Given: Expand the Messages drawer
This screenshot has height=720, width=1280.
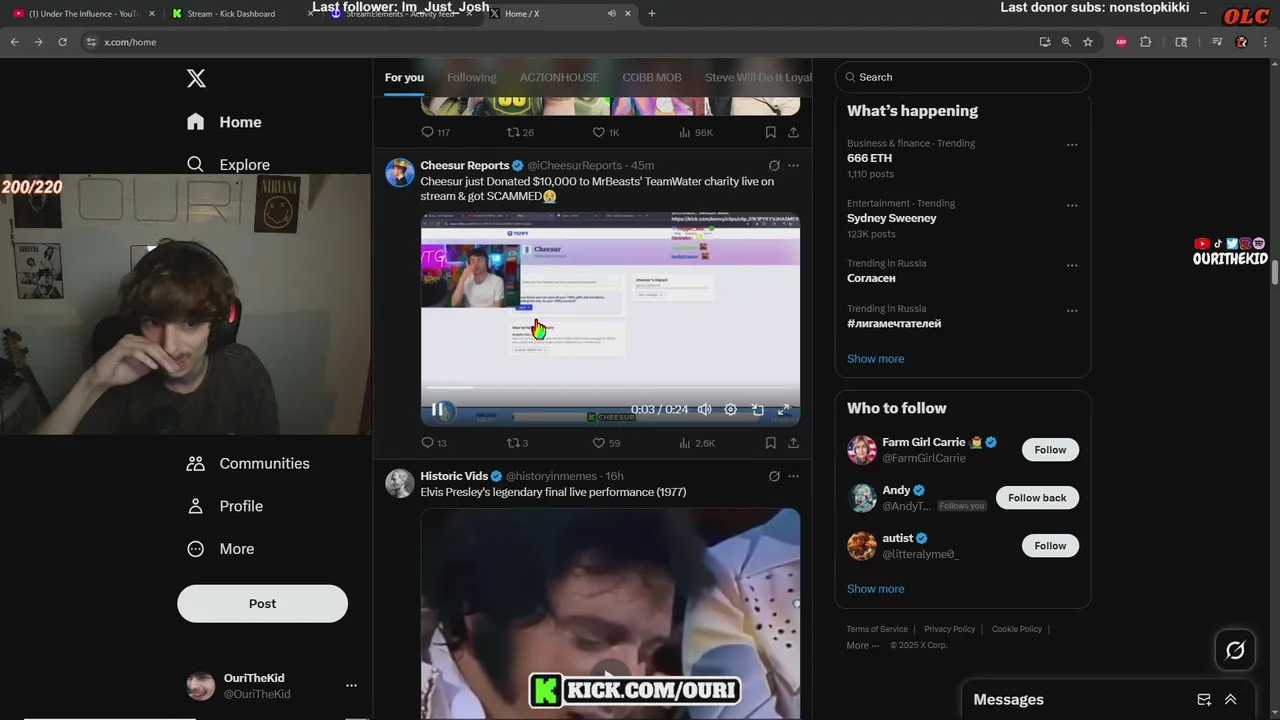Looking at the screenshot, I should 1231,700.
